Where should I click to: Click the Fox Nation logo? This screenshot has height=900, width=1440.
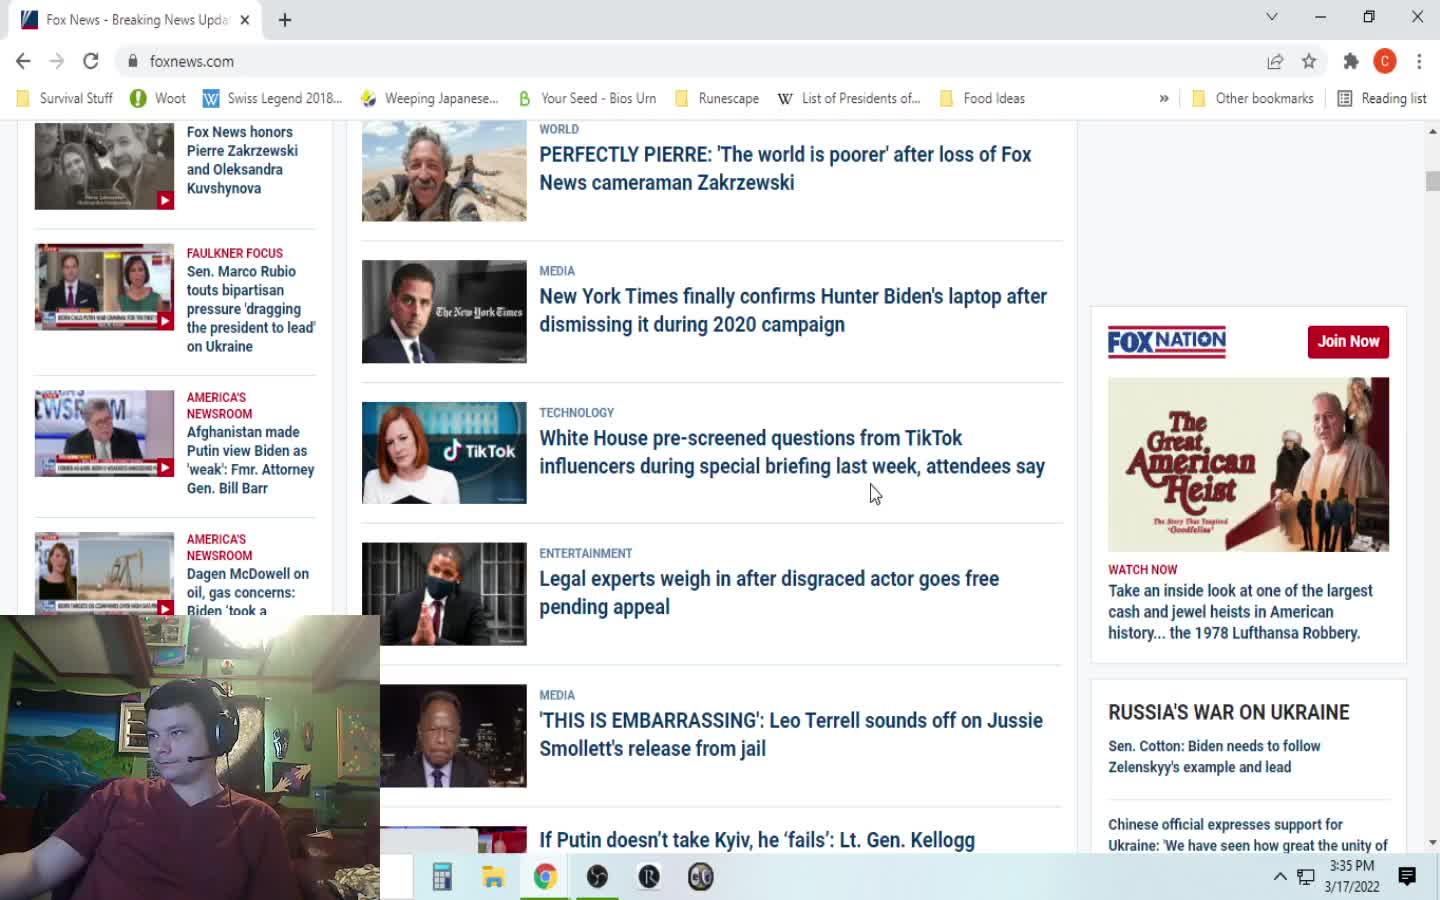pyautogui.click(x=1167, y=342)
